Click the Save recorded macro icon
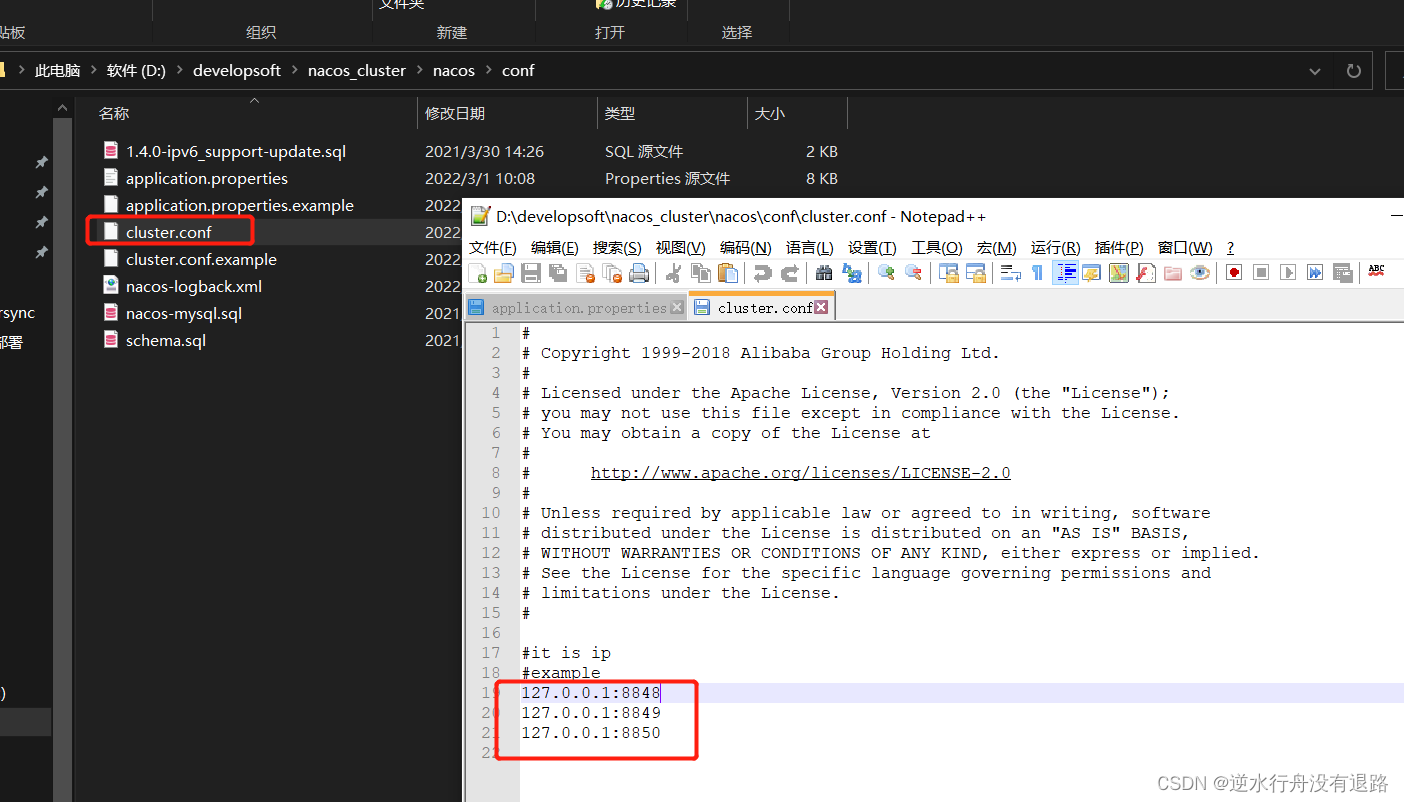The height and width of the screenshot is (802, 1404). 1343,272
